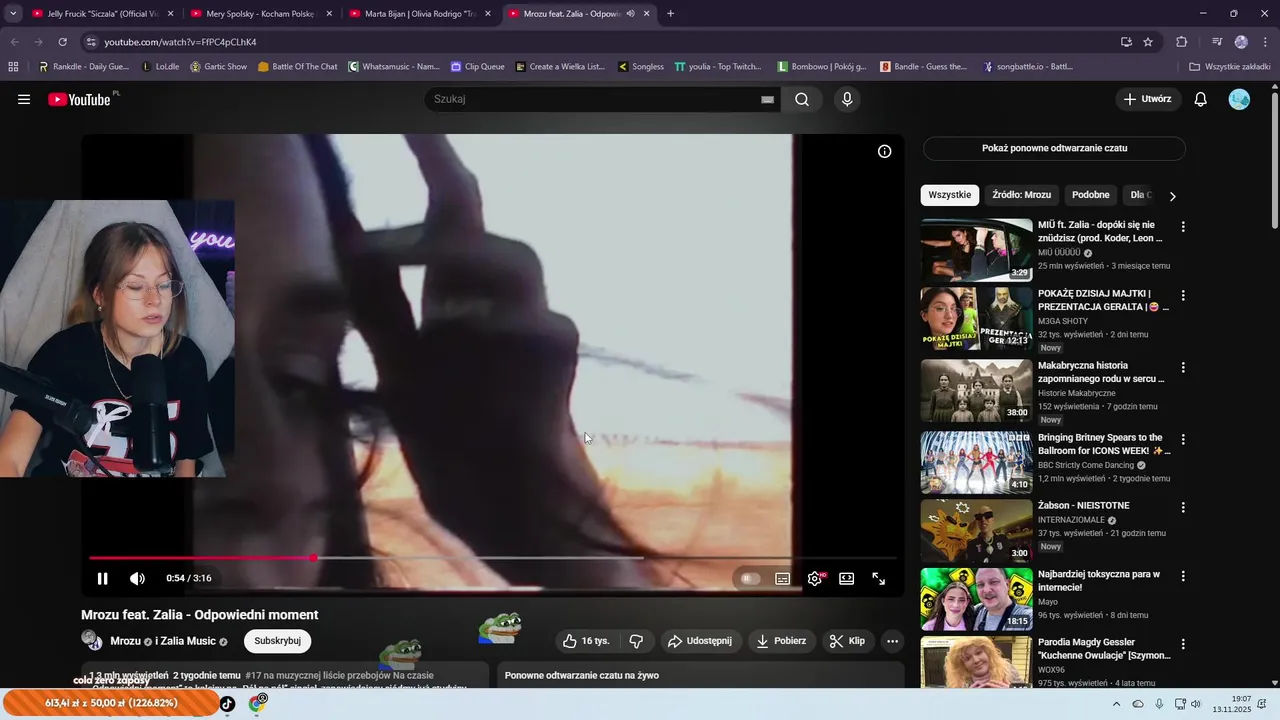Show next filter chips with arrow
Viewport: 1280px width, 720px height.
(1172, 196)
